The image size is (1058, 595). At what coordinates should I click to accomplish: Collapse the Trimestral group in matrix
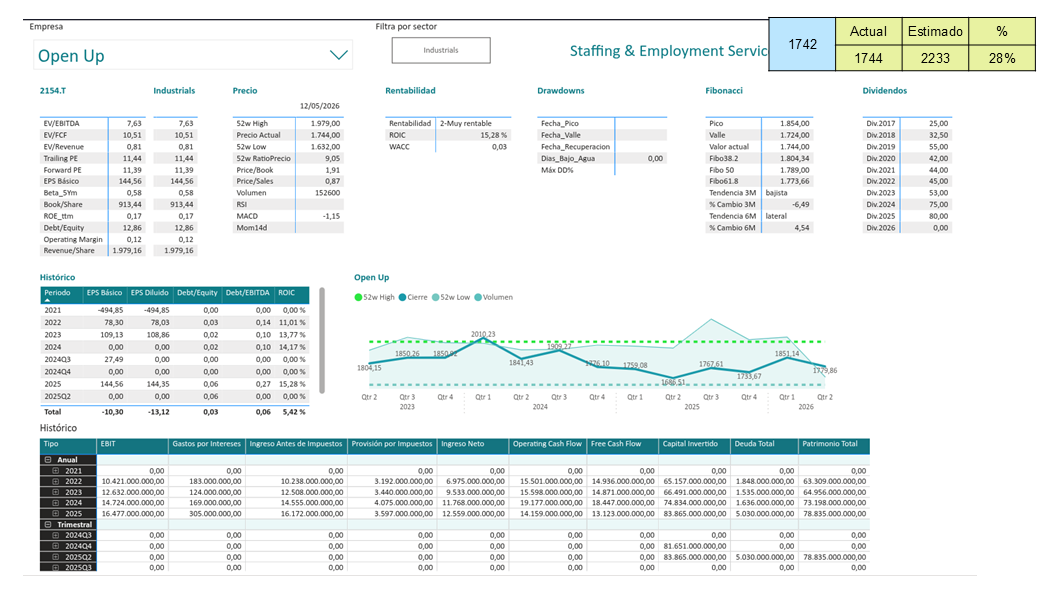(x=49, y=525)
